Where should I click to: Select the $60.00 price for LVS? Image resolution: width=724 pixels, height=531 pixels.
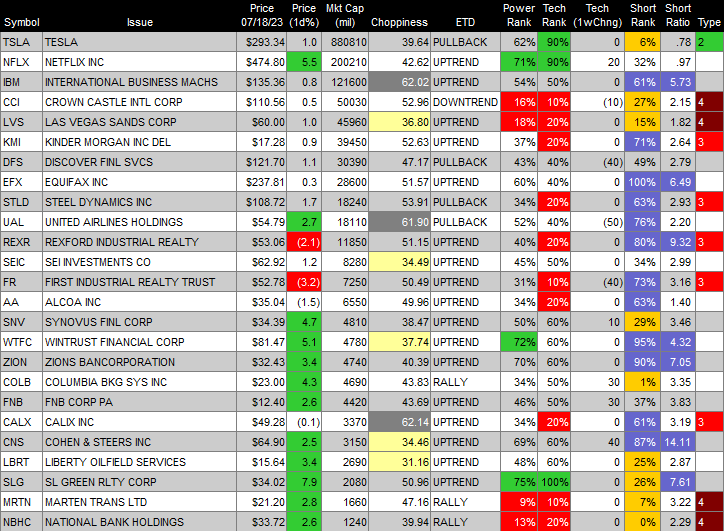coord(261,122)
